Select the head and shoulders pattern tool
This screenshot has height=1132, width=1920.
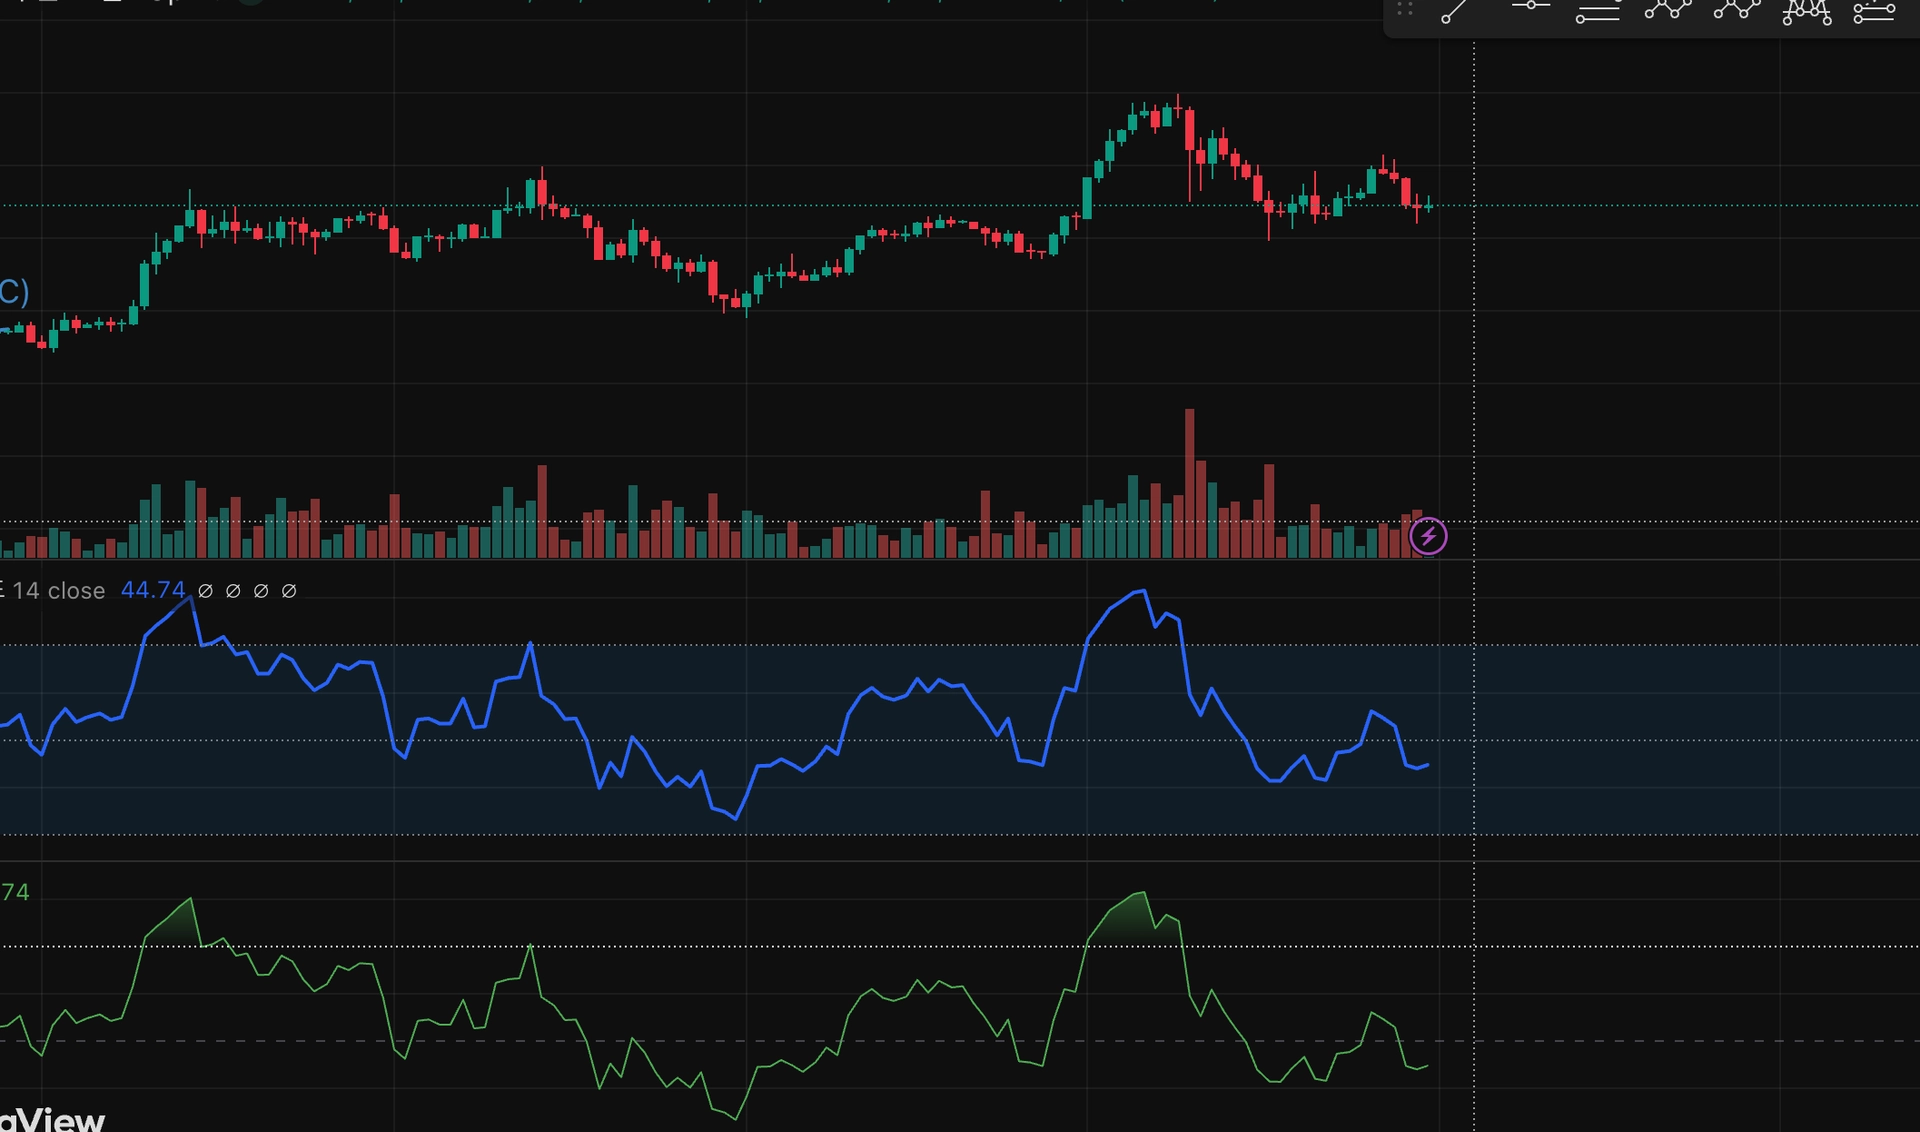[1806, 12]
